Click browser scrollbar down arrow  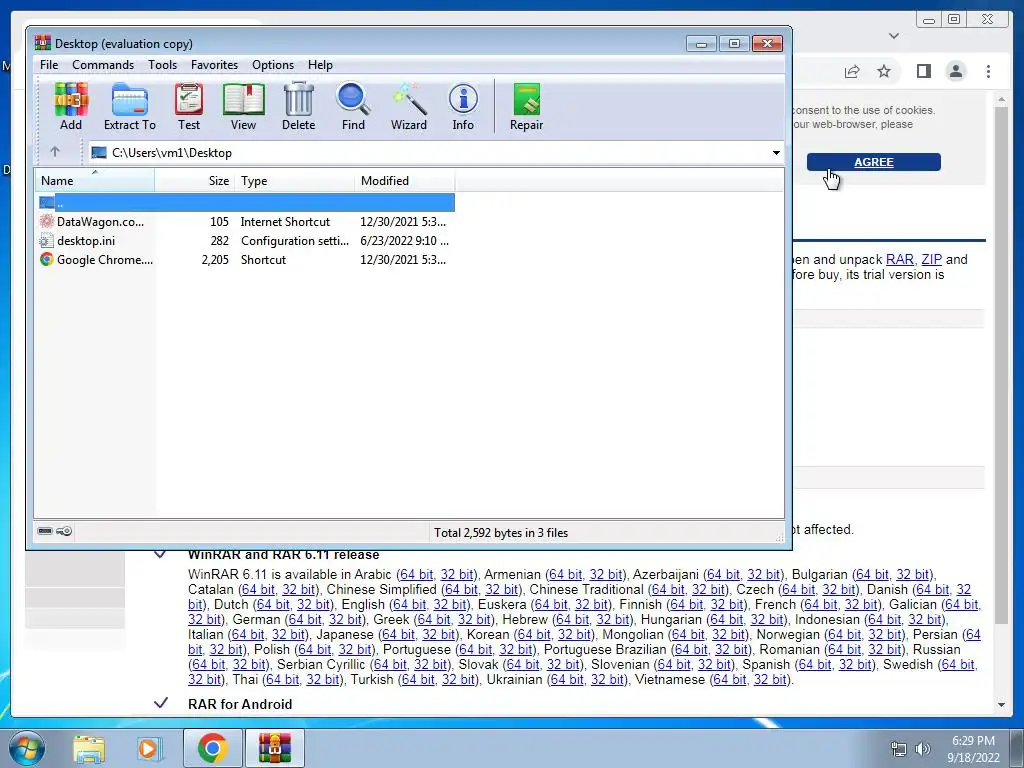[x=1001, y=705]
